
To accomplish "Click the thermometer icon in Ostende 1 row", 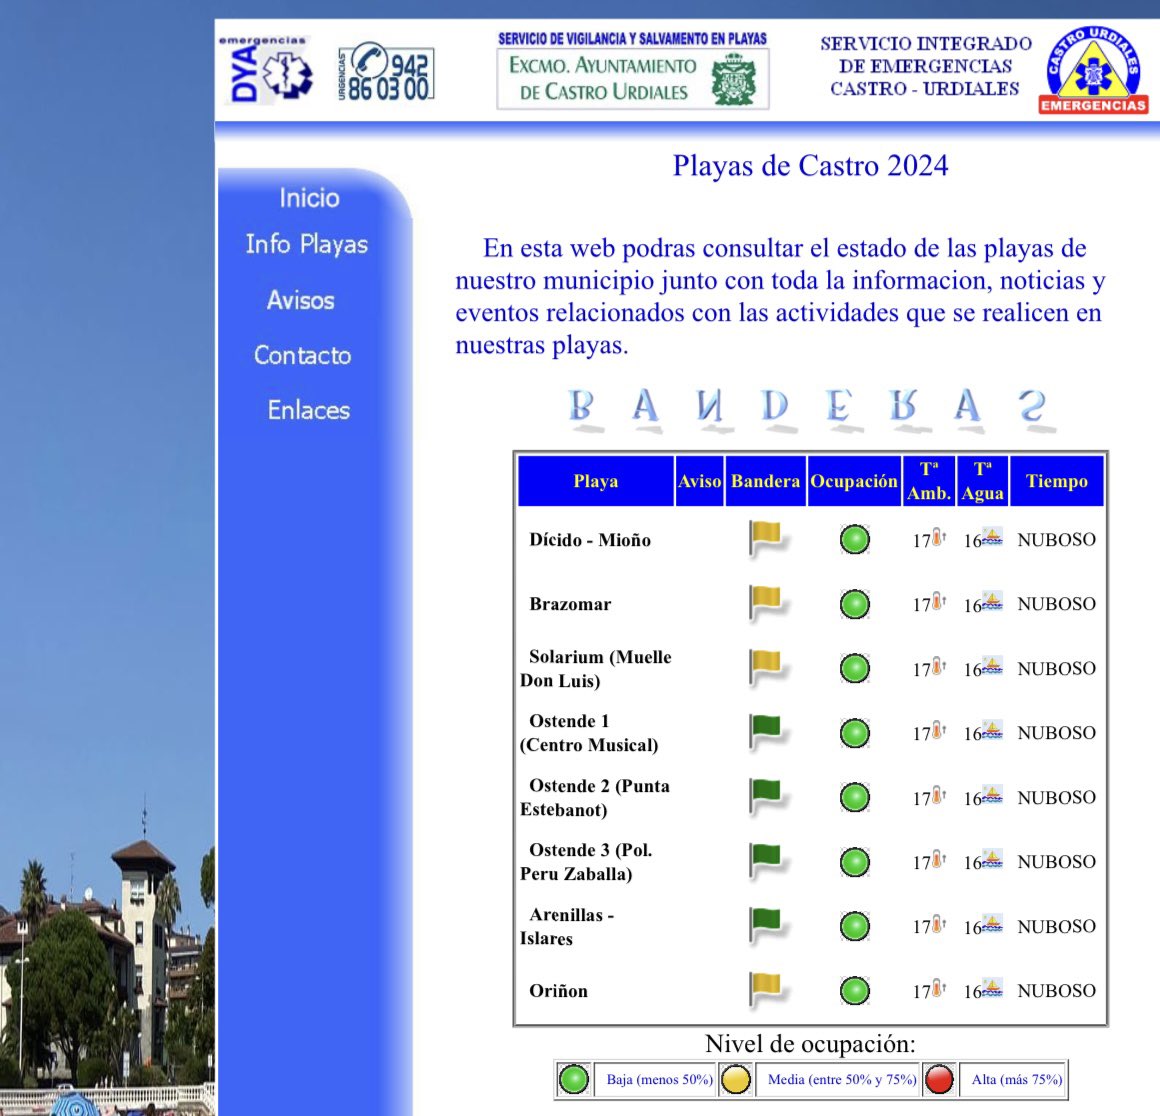I will 939,731.
